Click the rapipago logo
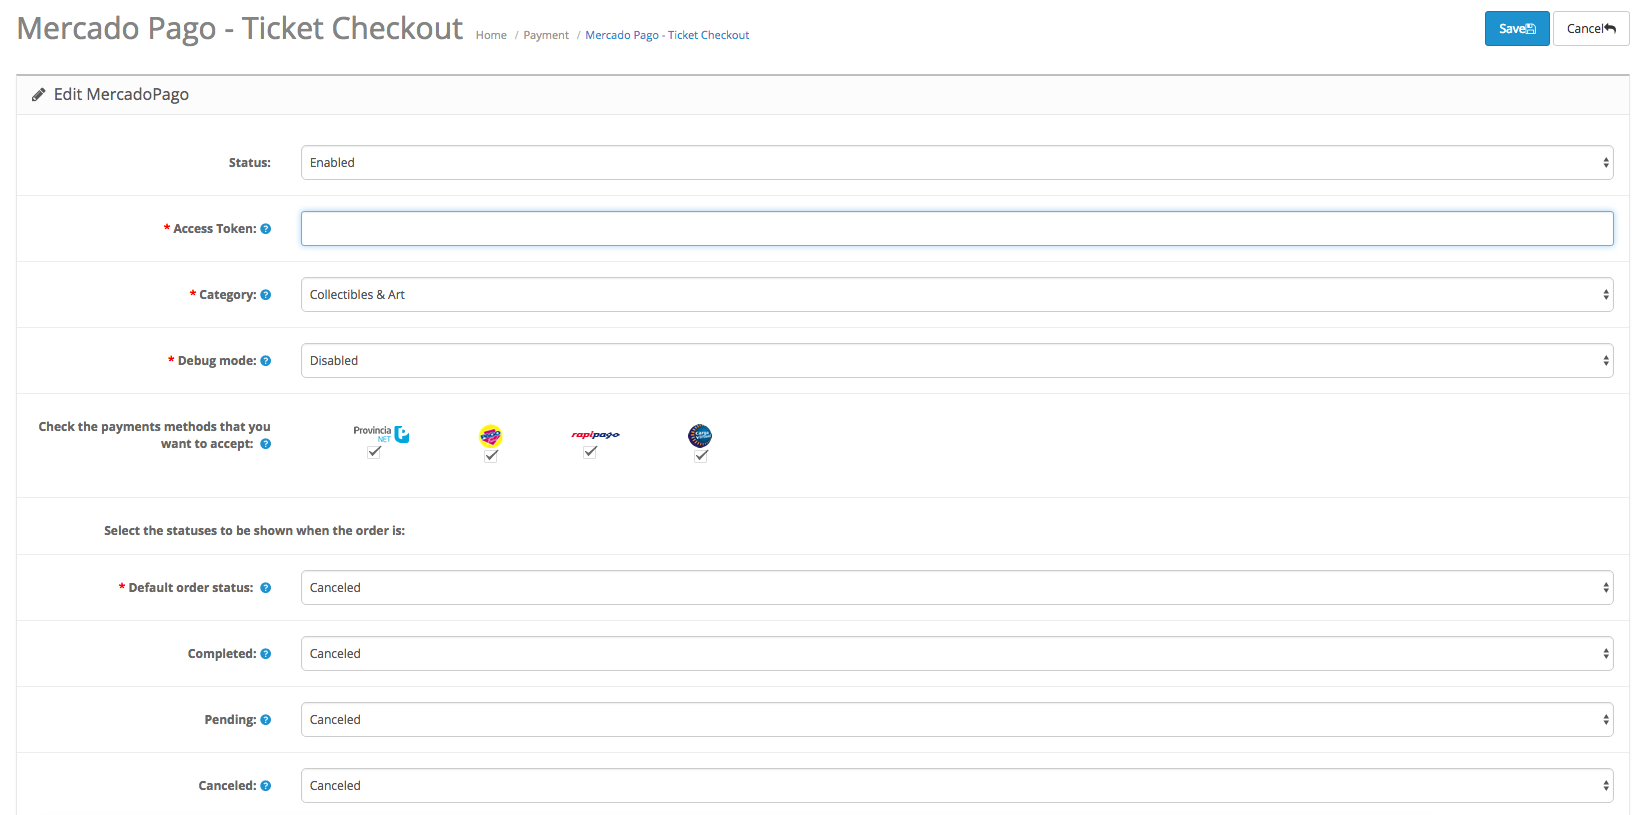The image size is (1640, 815). (x=595, y=435)
